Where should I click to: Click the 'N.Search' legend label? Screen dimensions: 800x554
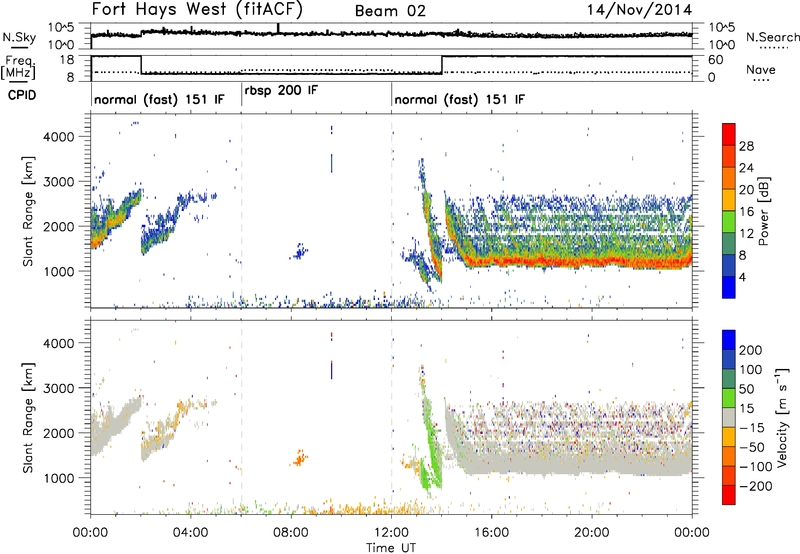pos(772,37)
